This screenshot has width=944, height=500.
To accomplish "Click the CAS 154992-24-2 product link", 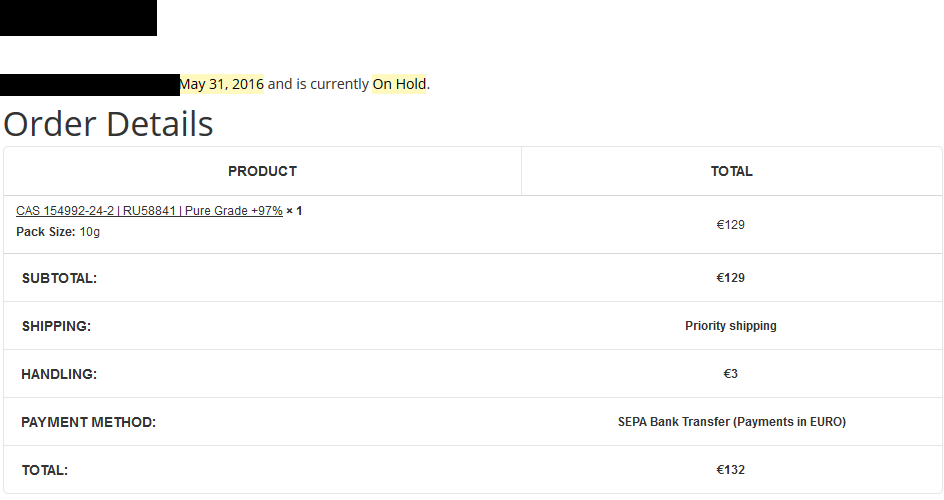I will pyautogui.click(x=149, y=211).
